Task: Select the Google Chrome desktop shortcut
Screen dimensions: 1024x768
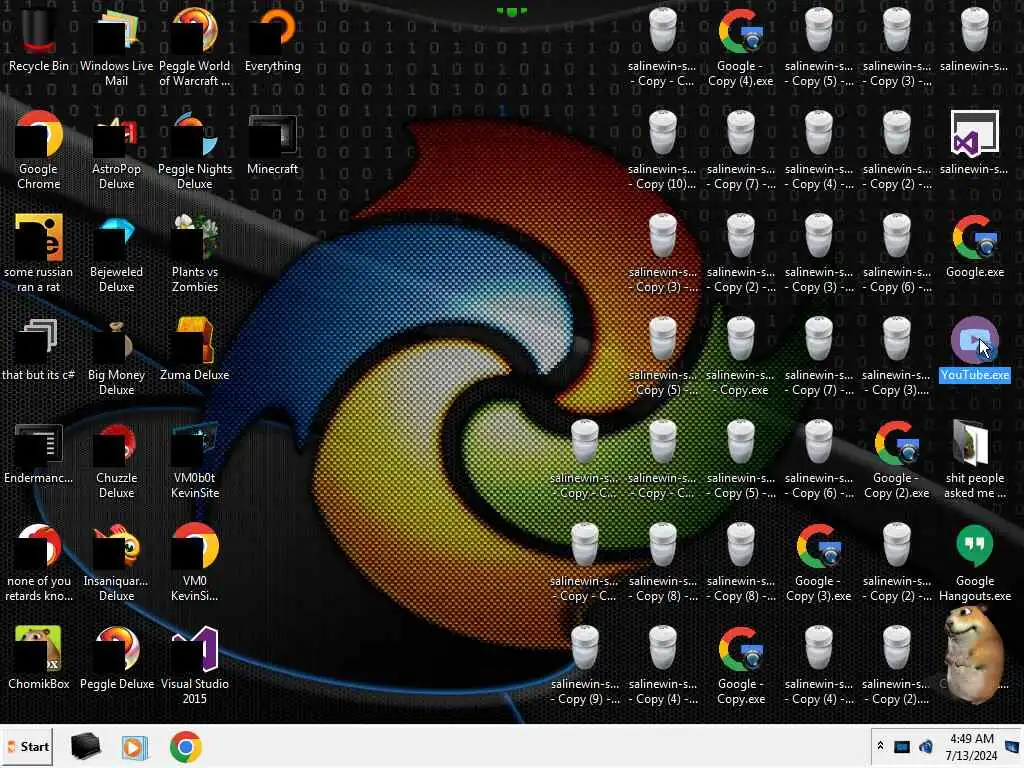Action: pos(39,150)
